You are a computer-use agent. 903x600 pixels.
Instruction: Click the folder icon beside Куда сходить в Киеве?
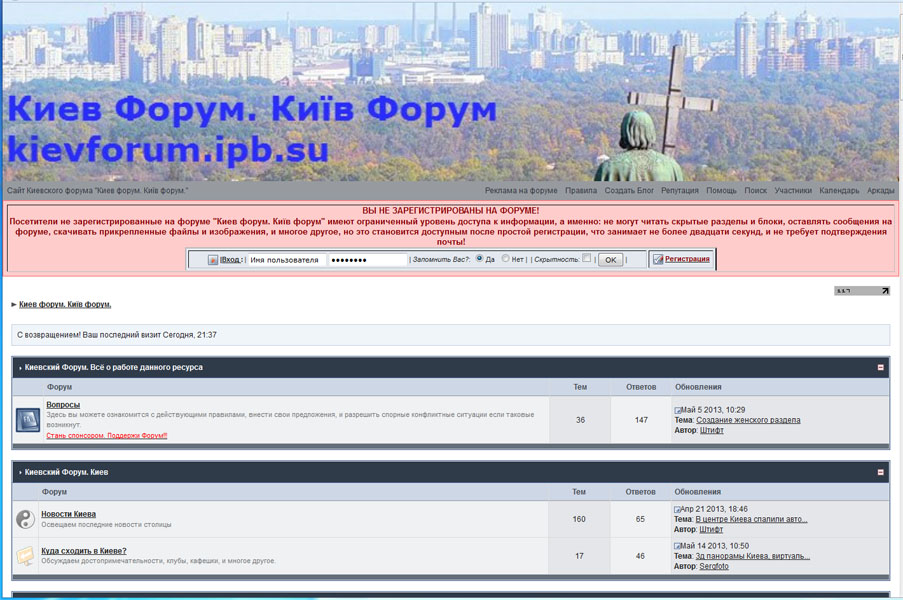tap(25, 556)
